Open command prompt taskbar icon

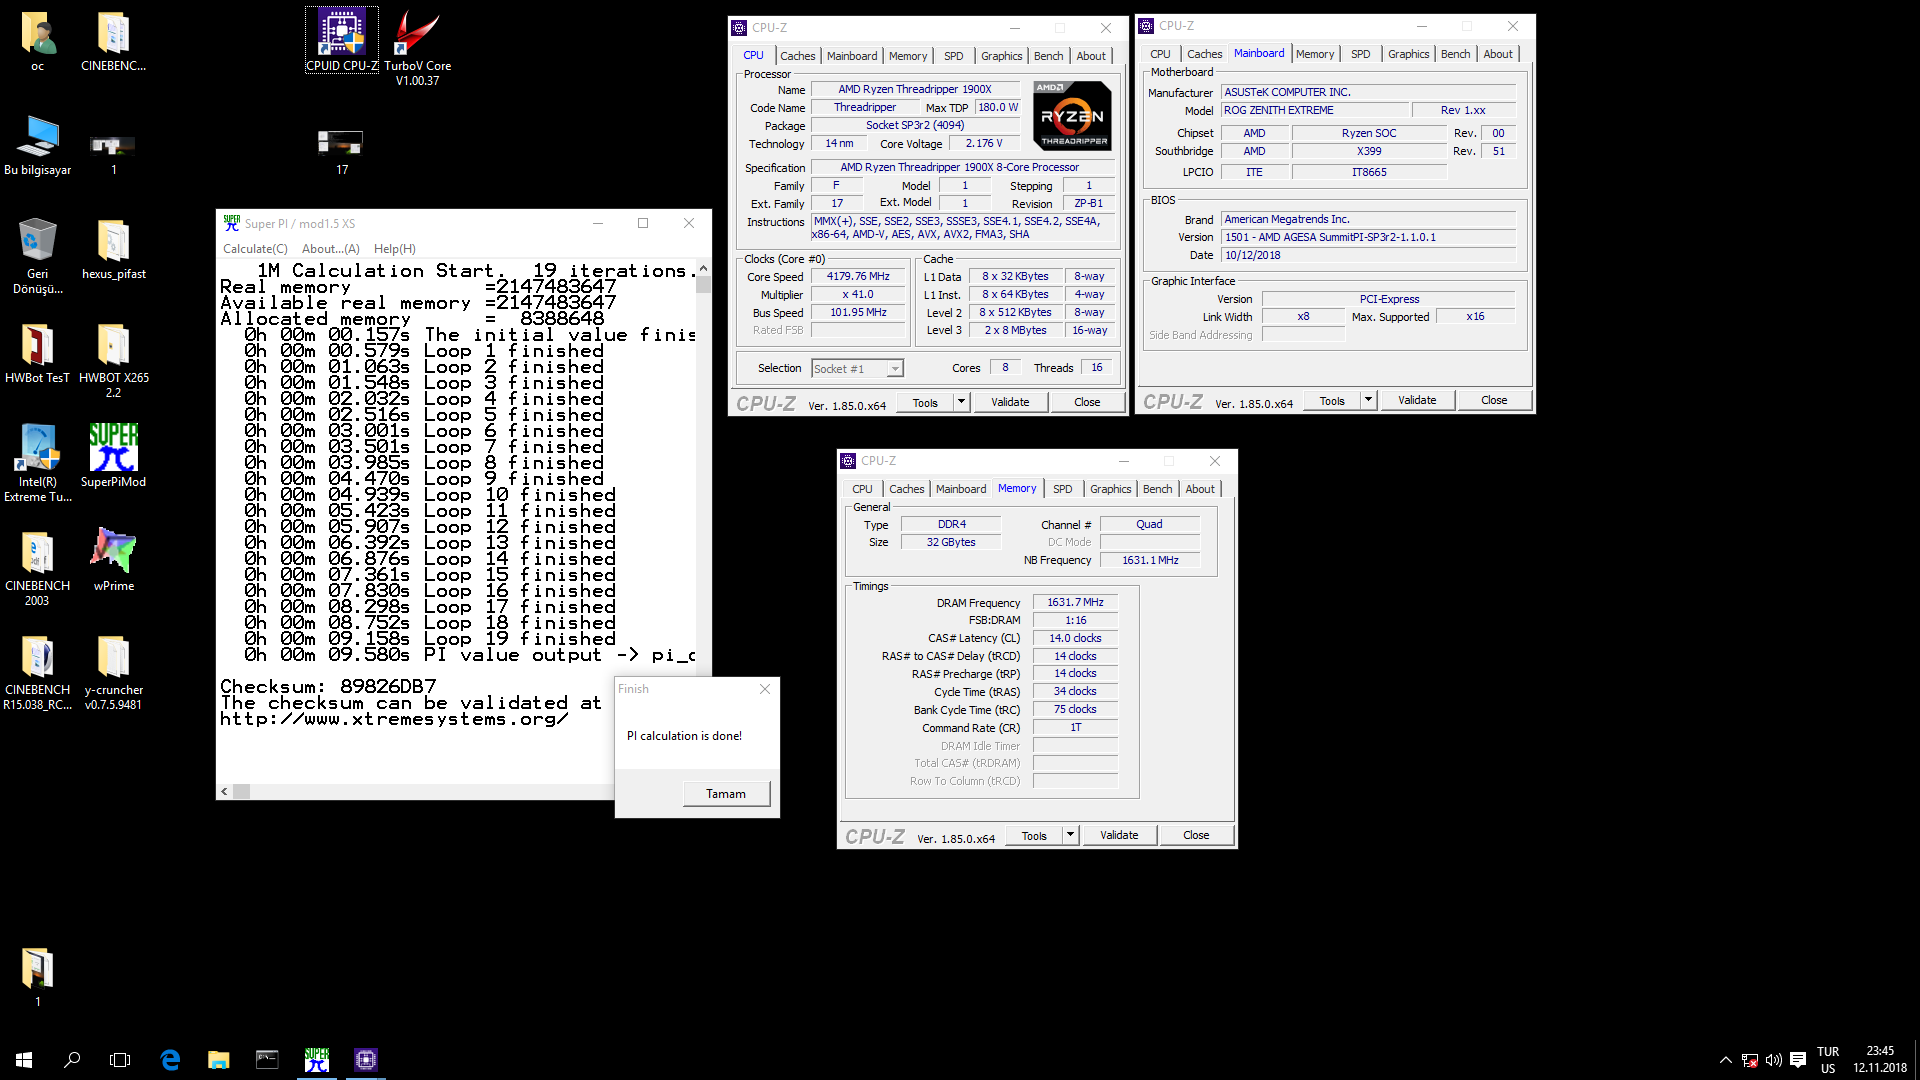pyautogui.click(x=267, y=1059)
